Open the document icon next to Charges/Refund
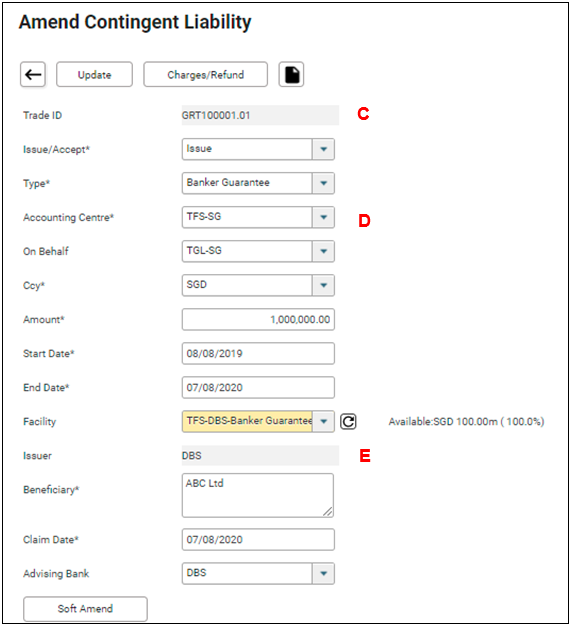The image size is (572, 627). tap(291, 74)
